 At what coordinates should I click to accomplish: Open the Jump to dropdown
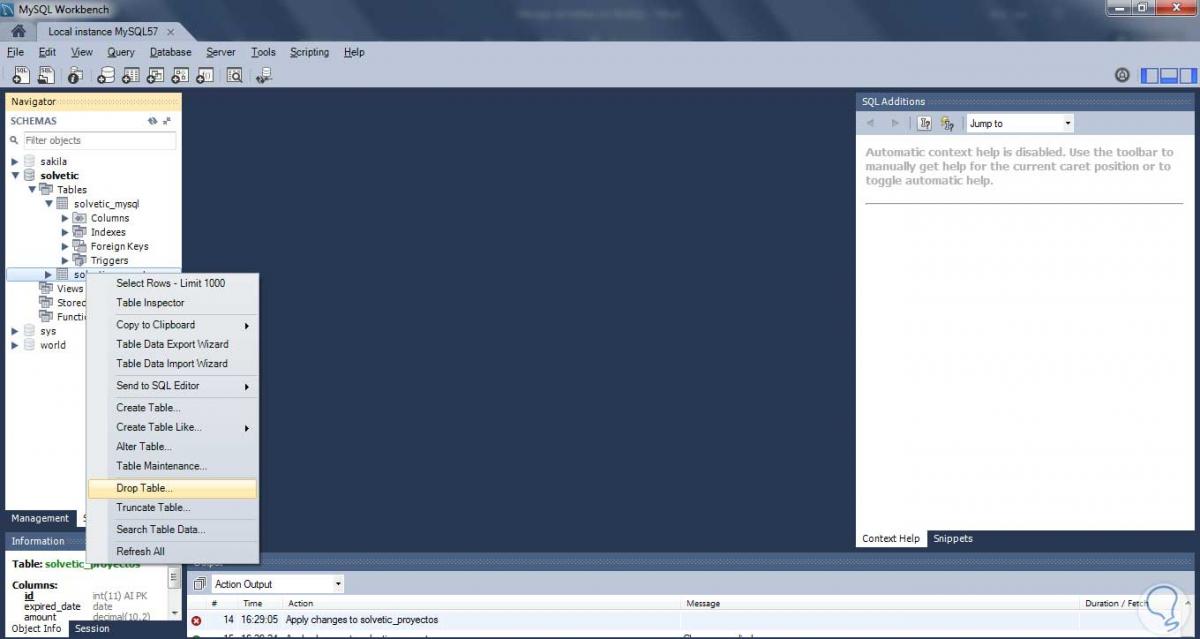[x=1020, y=123]
